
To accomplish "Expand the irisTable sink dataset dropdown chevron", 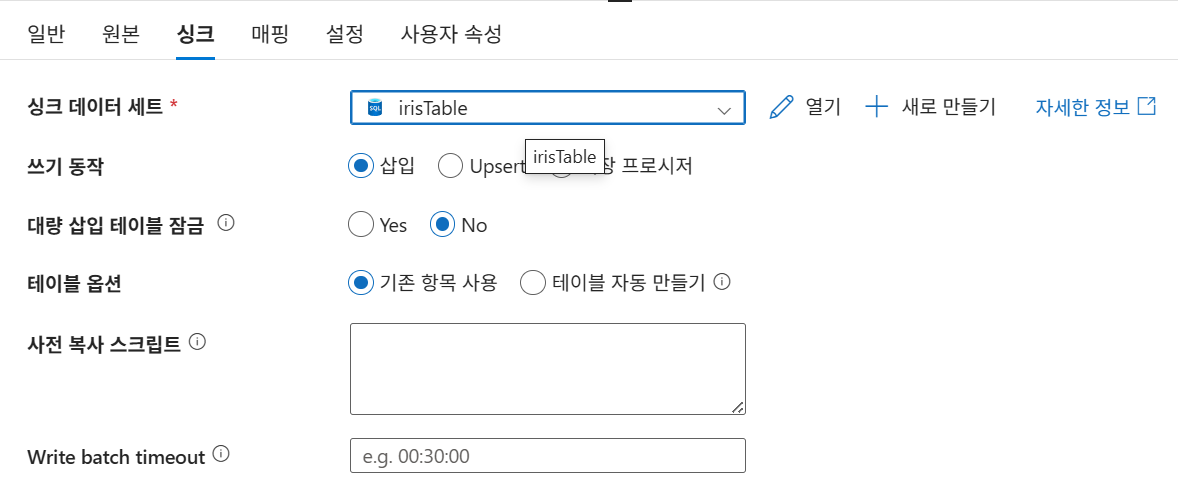I will (x=725, y=109).
